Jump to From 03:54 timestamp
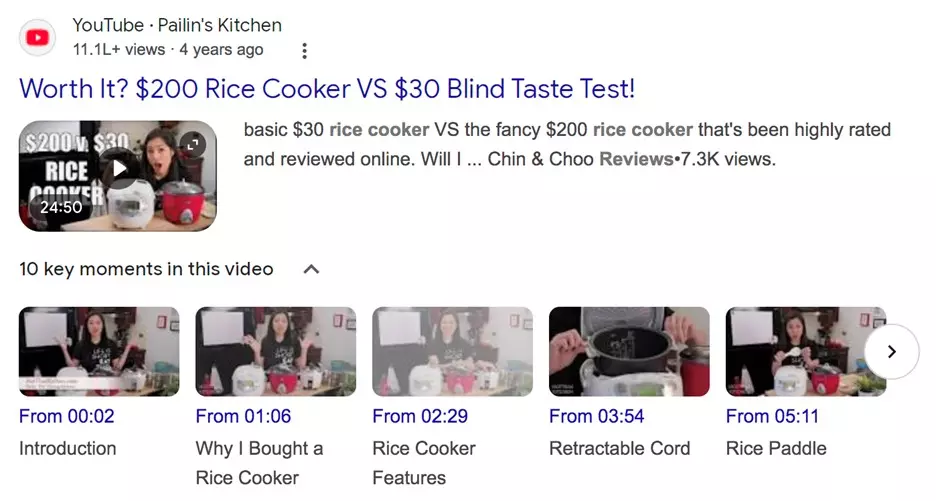Image resolution: width=936 pixels, height=501 pixels. tap(597, 416)
